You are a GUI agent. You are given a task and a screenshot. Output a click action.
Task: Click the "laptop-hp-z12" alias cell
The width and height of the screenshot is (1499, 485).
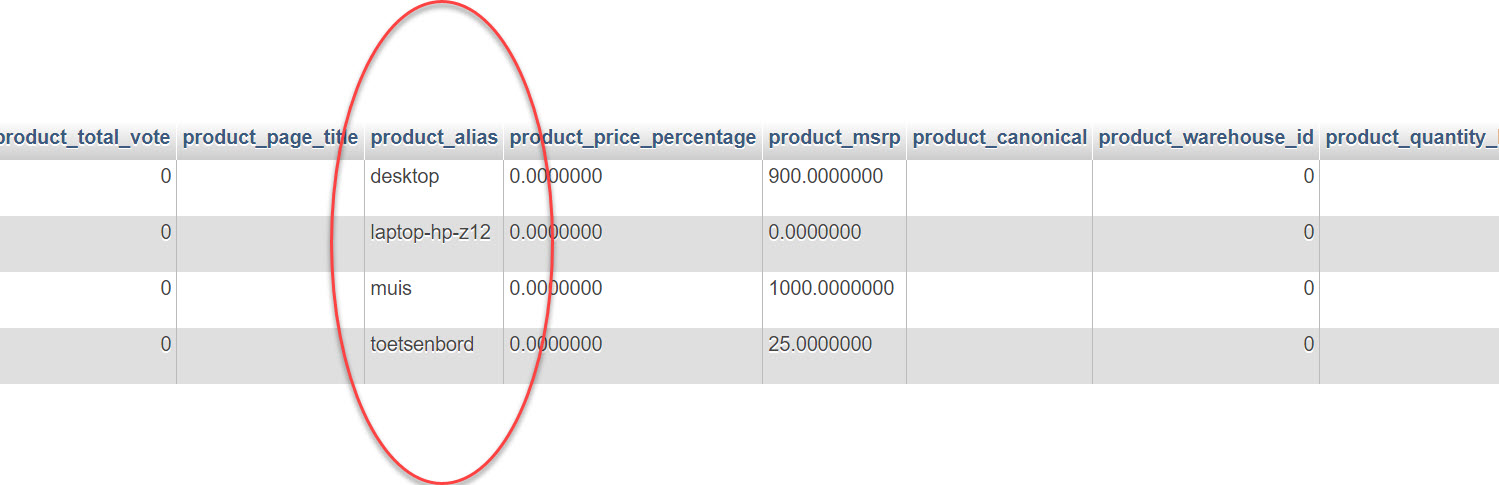(x=430, y=233)
